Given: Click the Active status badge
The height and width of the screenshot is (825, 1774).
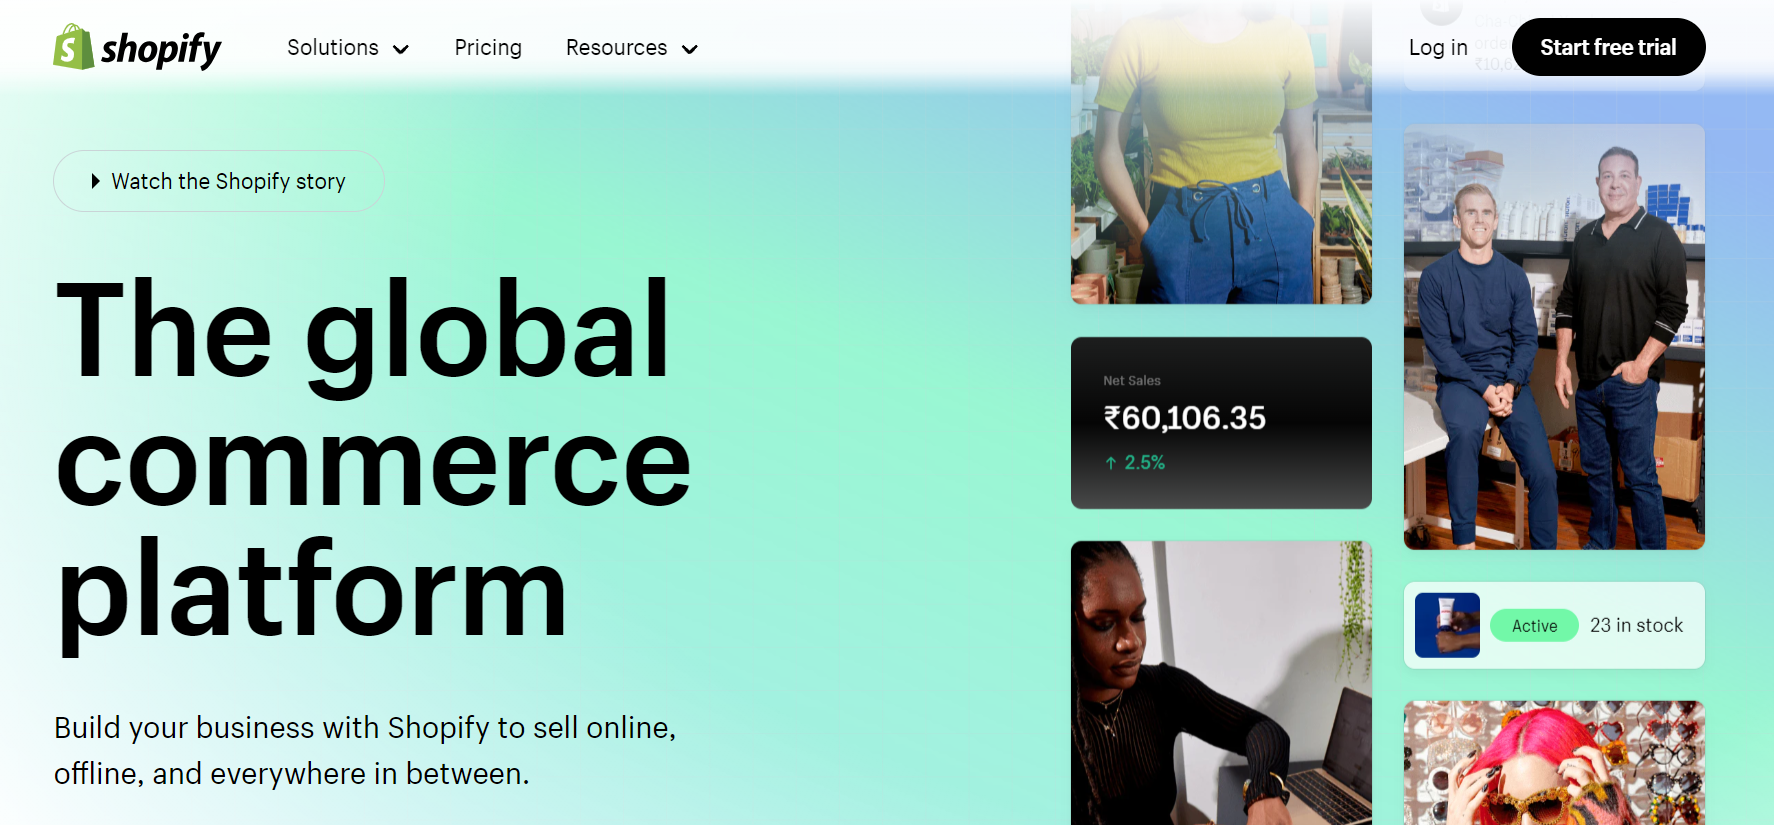Looking at the screenshot, I should point(1534,626).
